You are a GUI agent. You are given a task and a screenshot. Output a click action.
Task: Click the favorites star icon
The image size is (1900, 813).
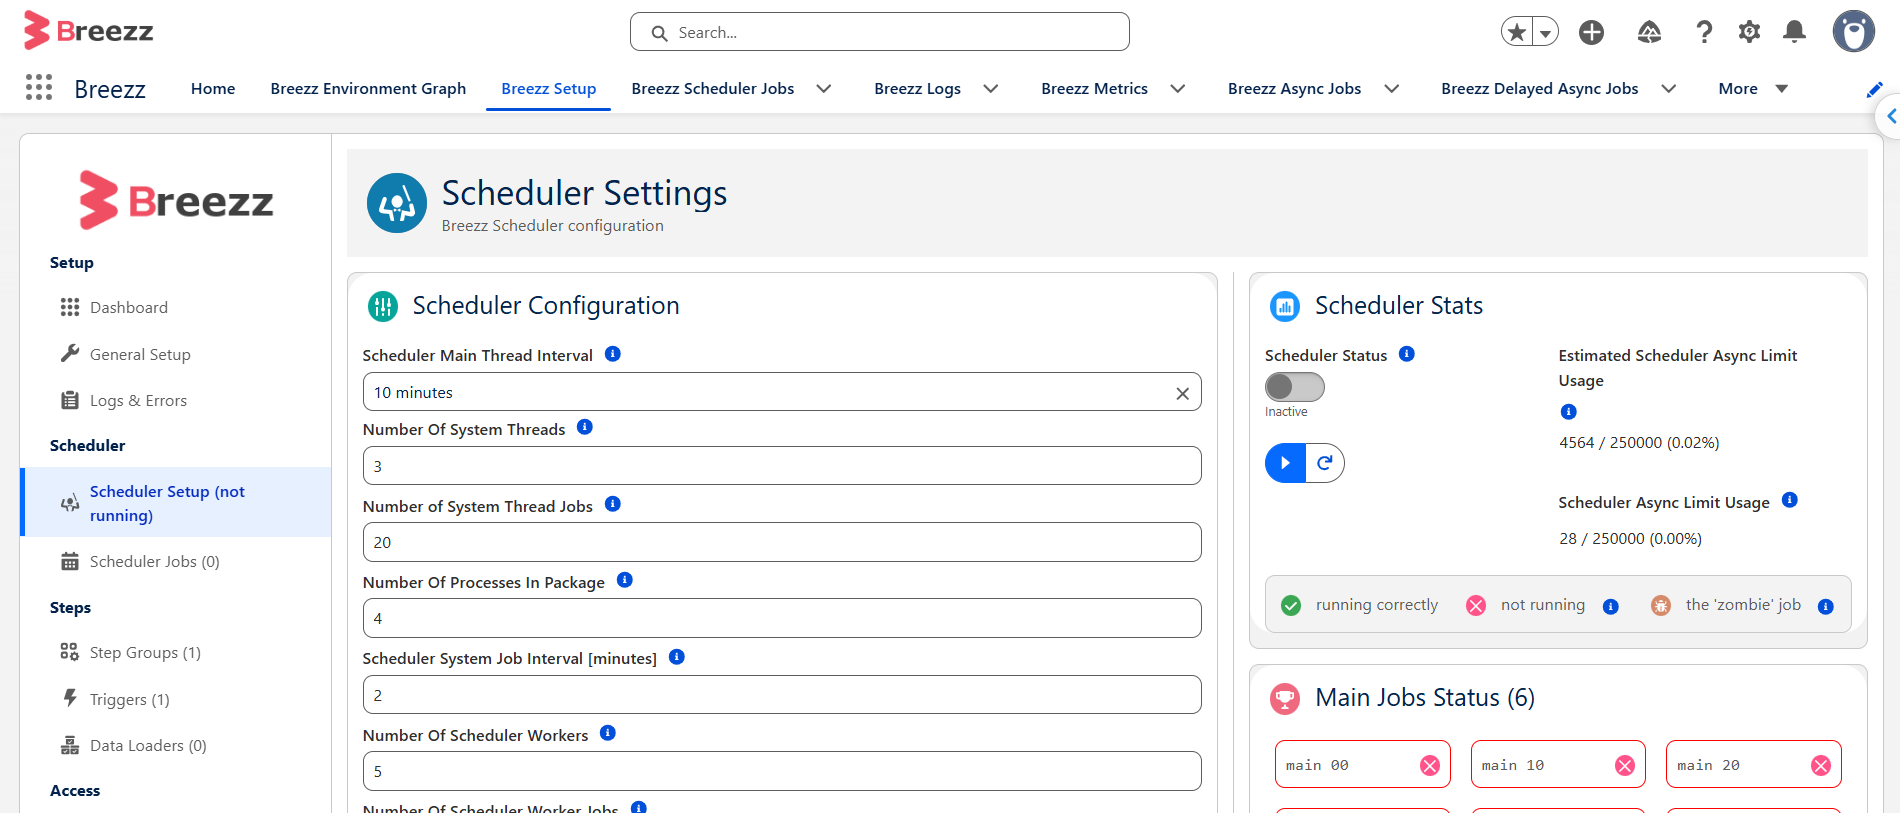point(1517,32)
